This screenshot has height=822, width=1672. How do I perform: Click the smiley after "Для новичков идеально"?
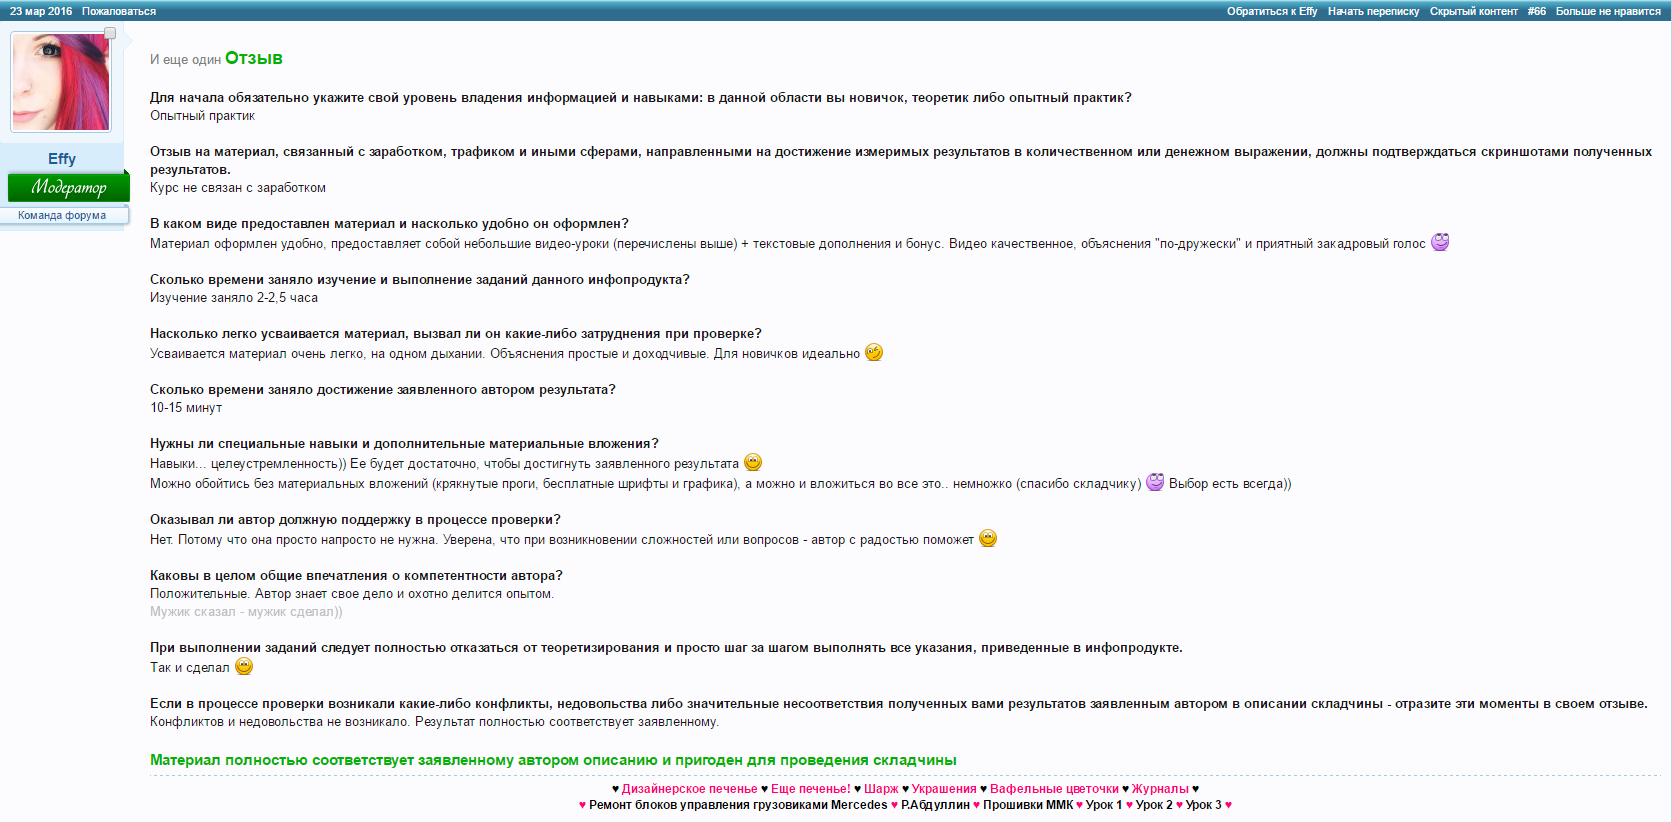[x=874, y=352]
